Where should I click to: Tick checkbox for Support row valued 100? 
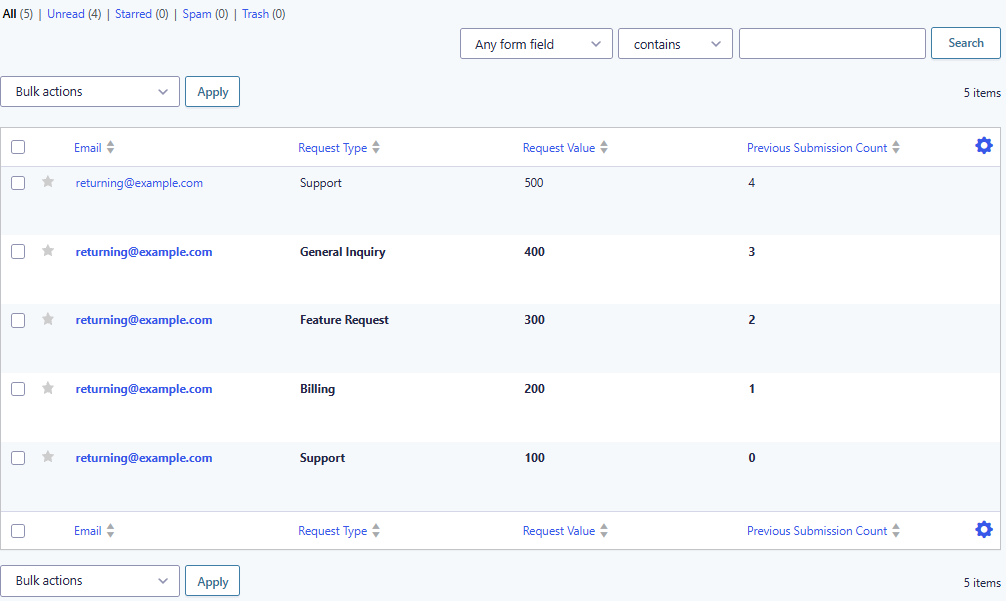18,458
